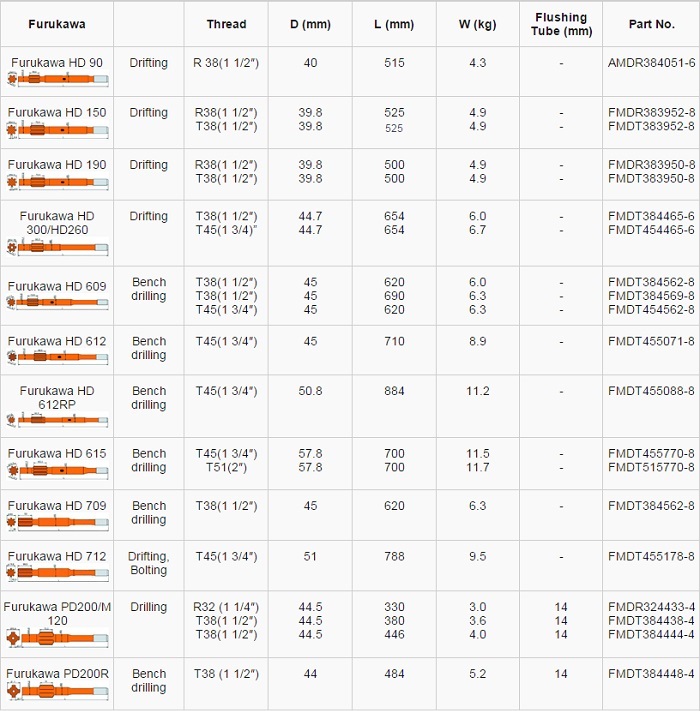
Task: Click the Furukawa HD 615 shank adapter image
Action: click(58, 470)
